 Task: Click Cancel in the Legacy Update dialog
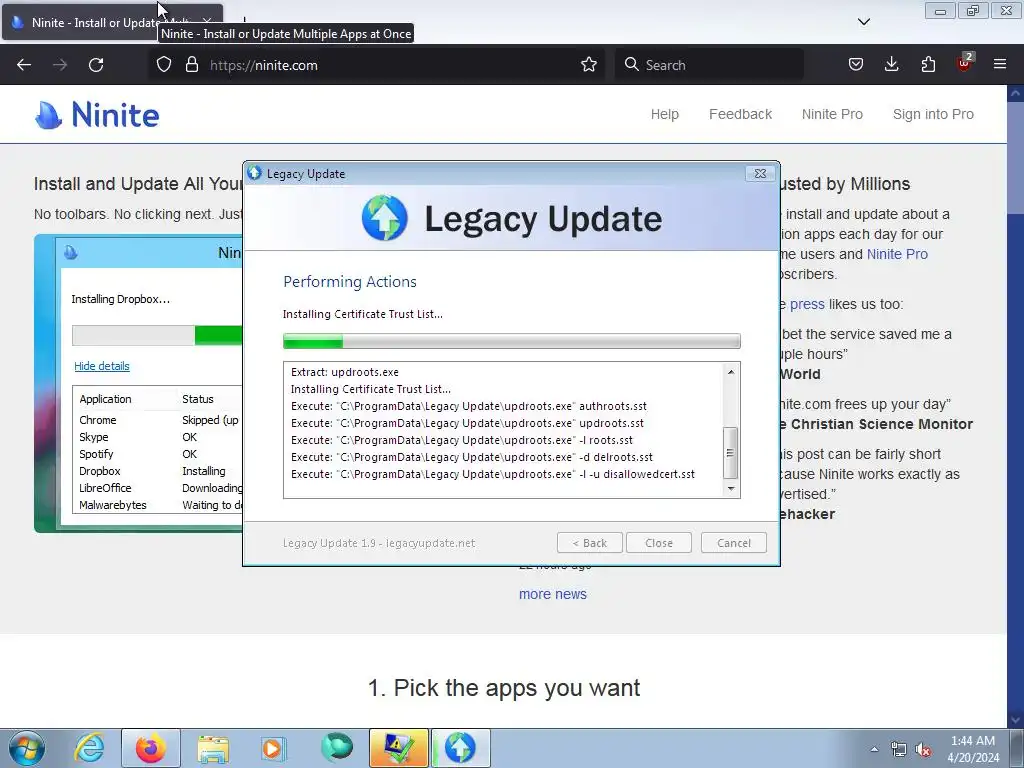733,543
